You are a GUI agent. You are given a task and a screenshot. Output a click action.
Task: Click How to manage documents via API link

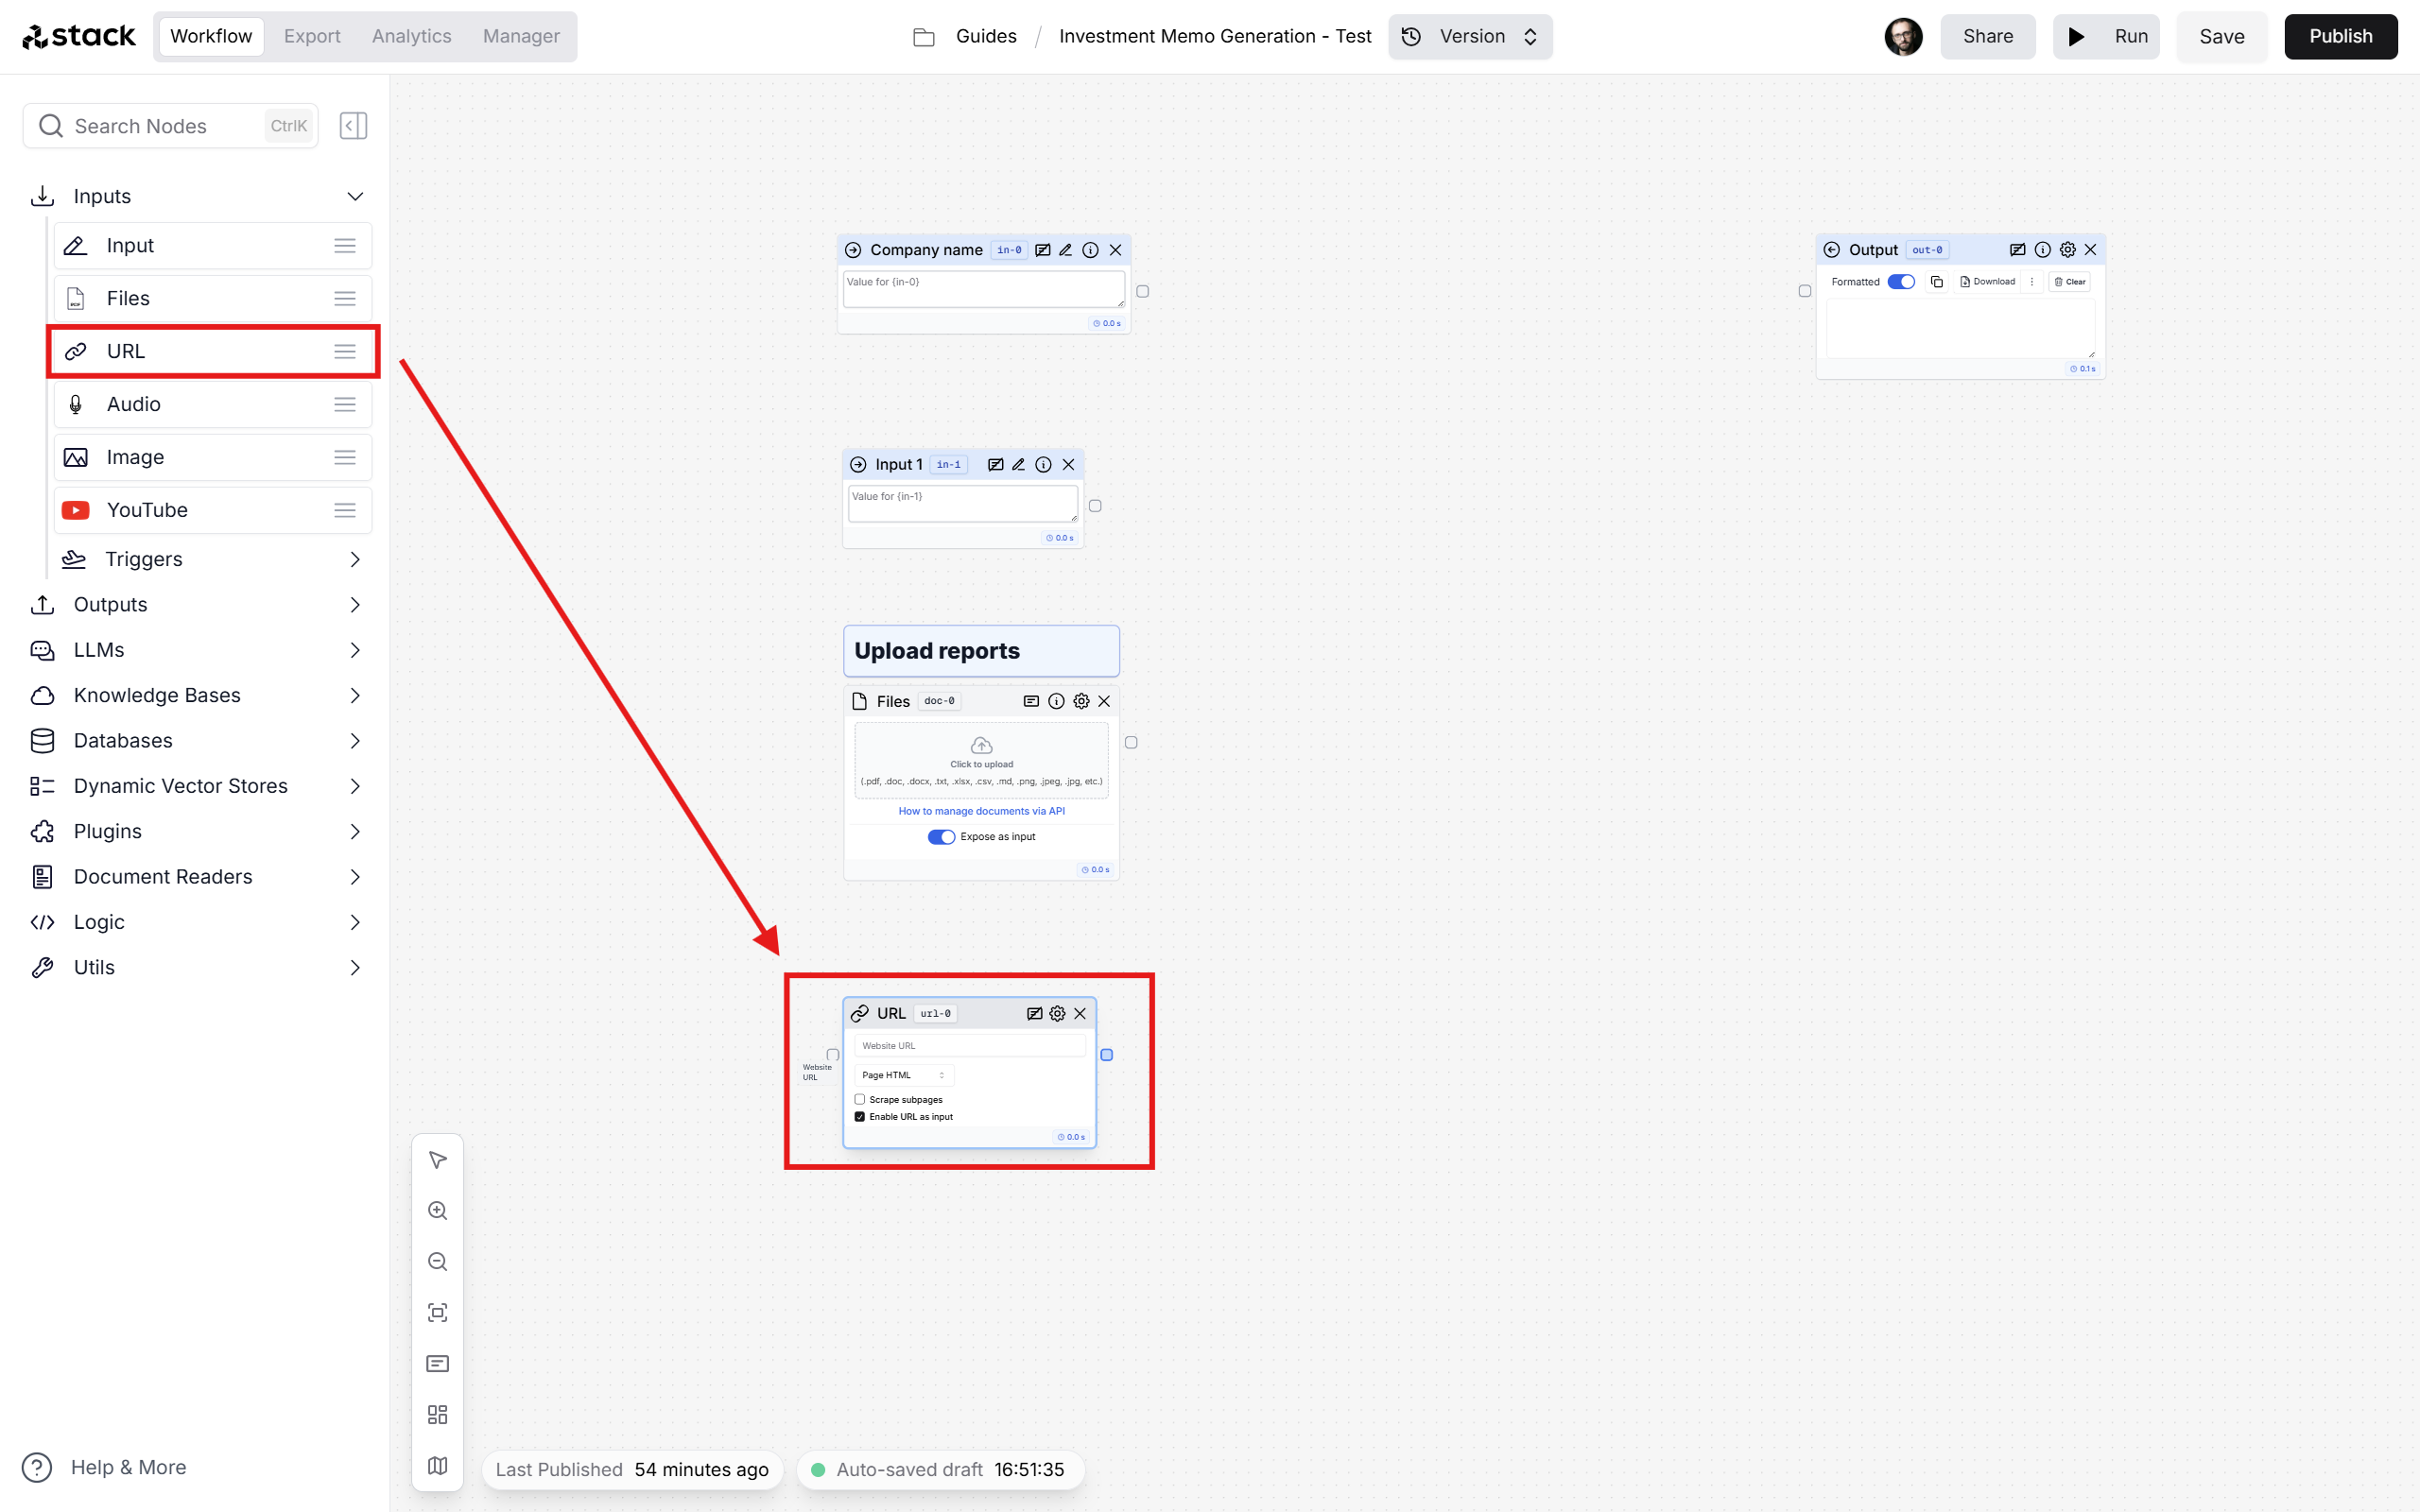(x=981, y=810)
